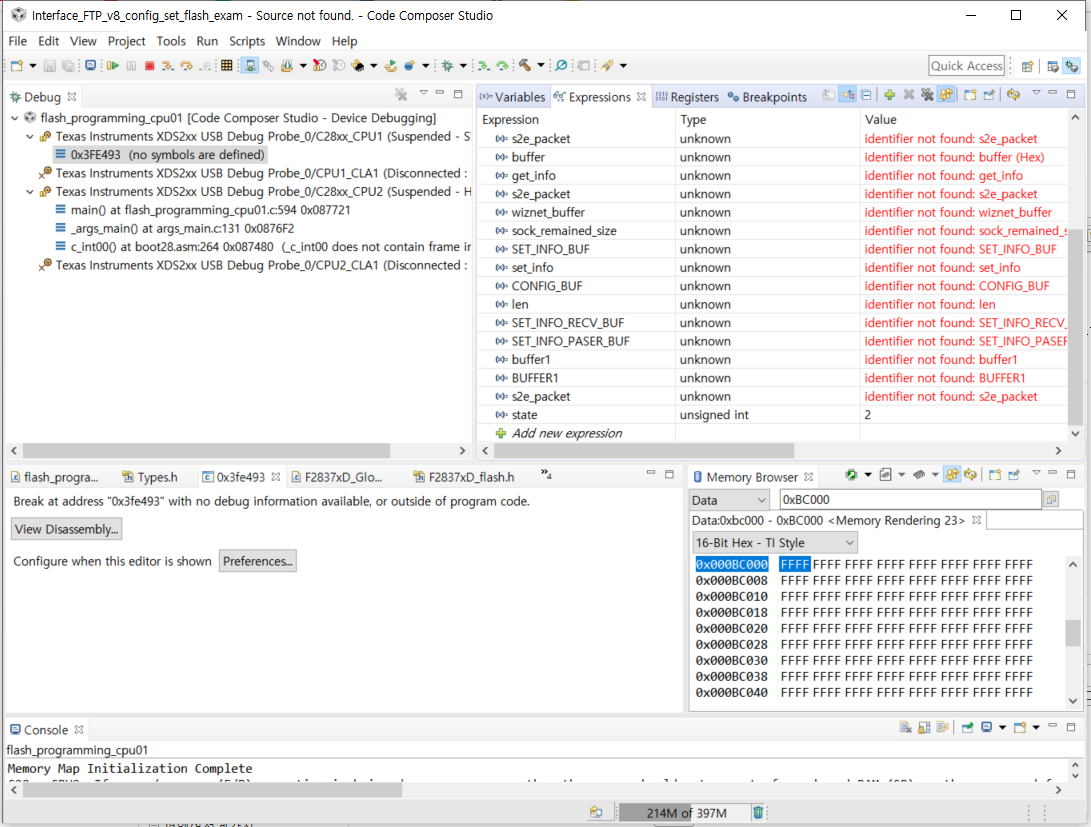Toggle Continuous Refresh in Expressions toolbar
This screenshot has height=827, width=1091.
946,95
